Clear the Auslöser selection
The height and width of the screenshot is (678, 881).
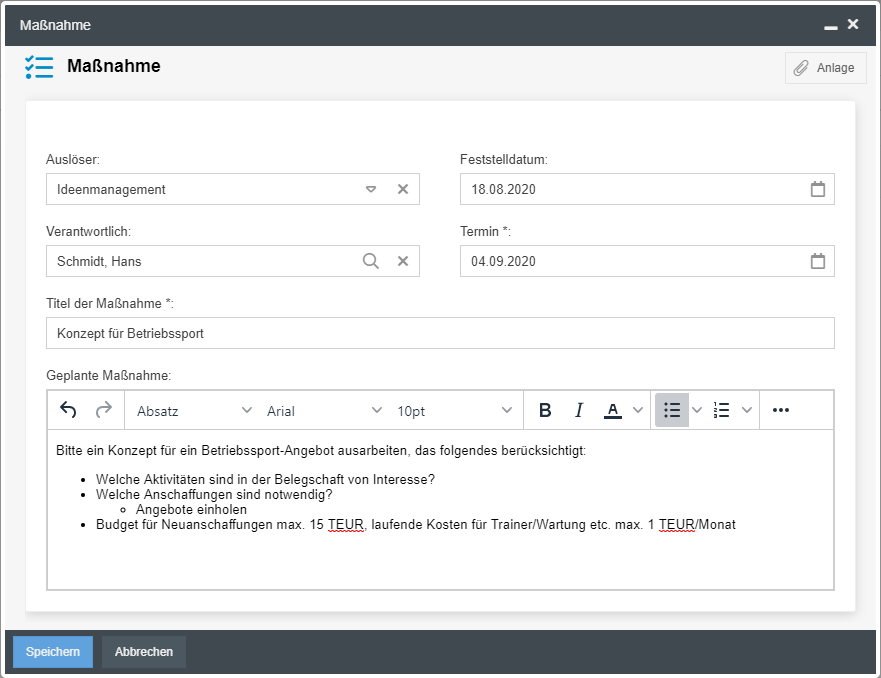pyautogui.click(x=403, y=189)
